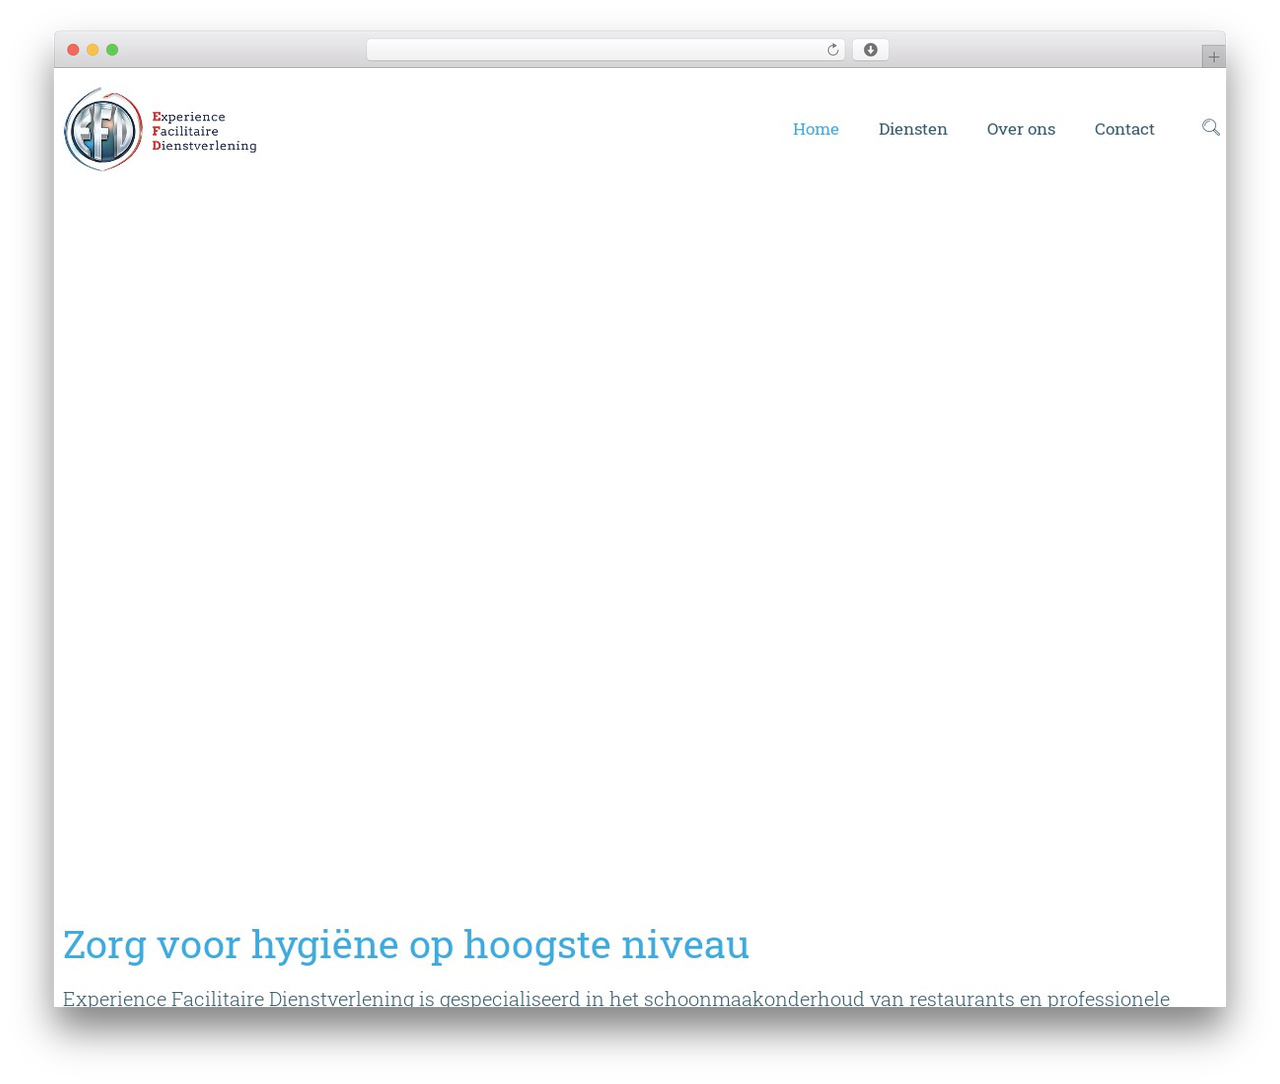The image size is (1280, 1084).
Task: Open the Diensten menu item
Action: 913,129
